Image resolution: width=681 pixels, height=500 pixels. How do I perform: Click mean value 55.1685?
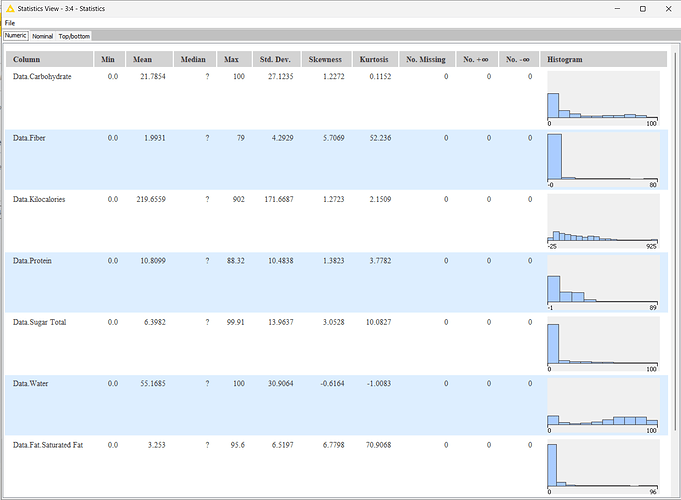(x=153, y=384)
